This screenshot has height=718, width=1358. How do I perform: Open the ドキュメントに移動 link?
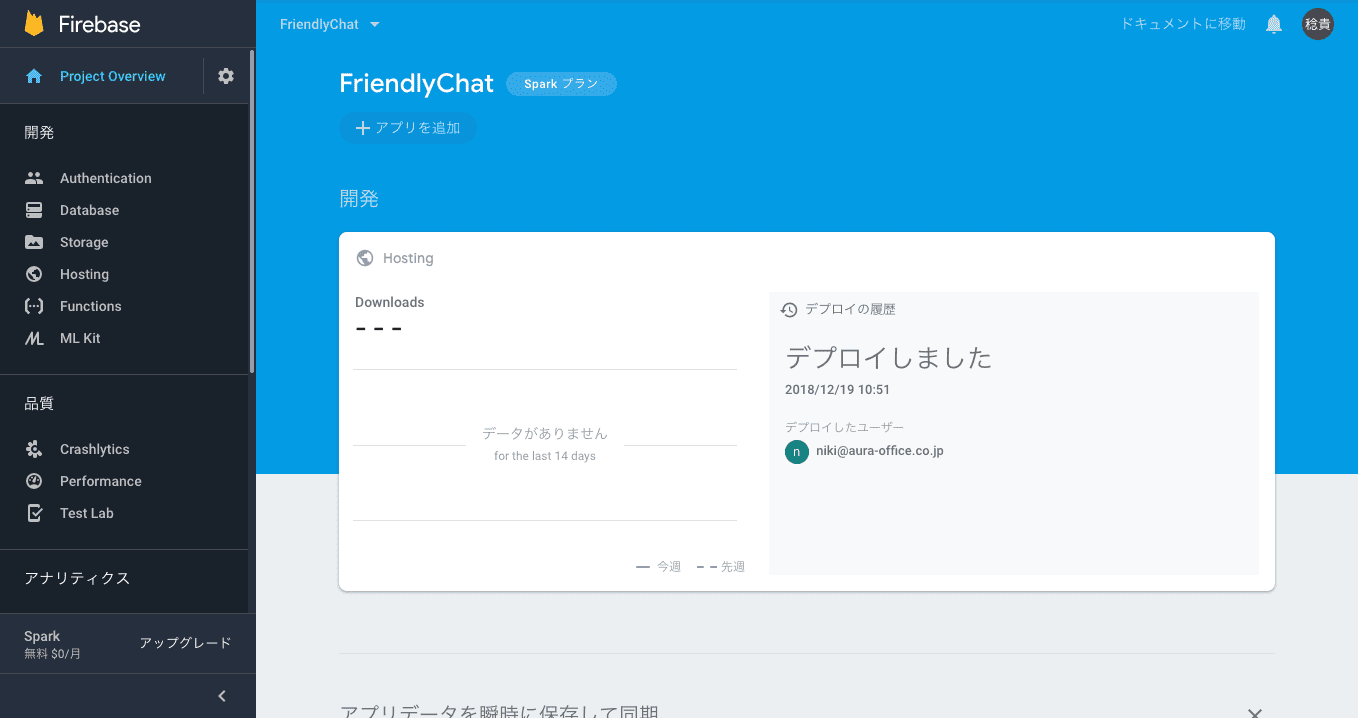(x=1183, y=24)
